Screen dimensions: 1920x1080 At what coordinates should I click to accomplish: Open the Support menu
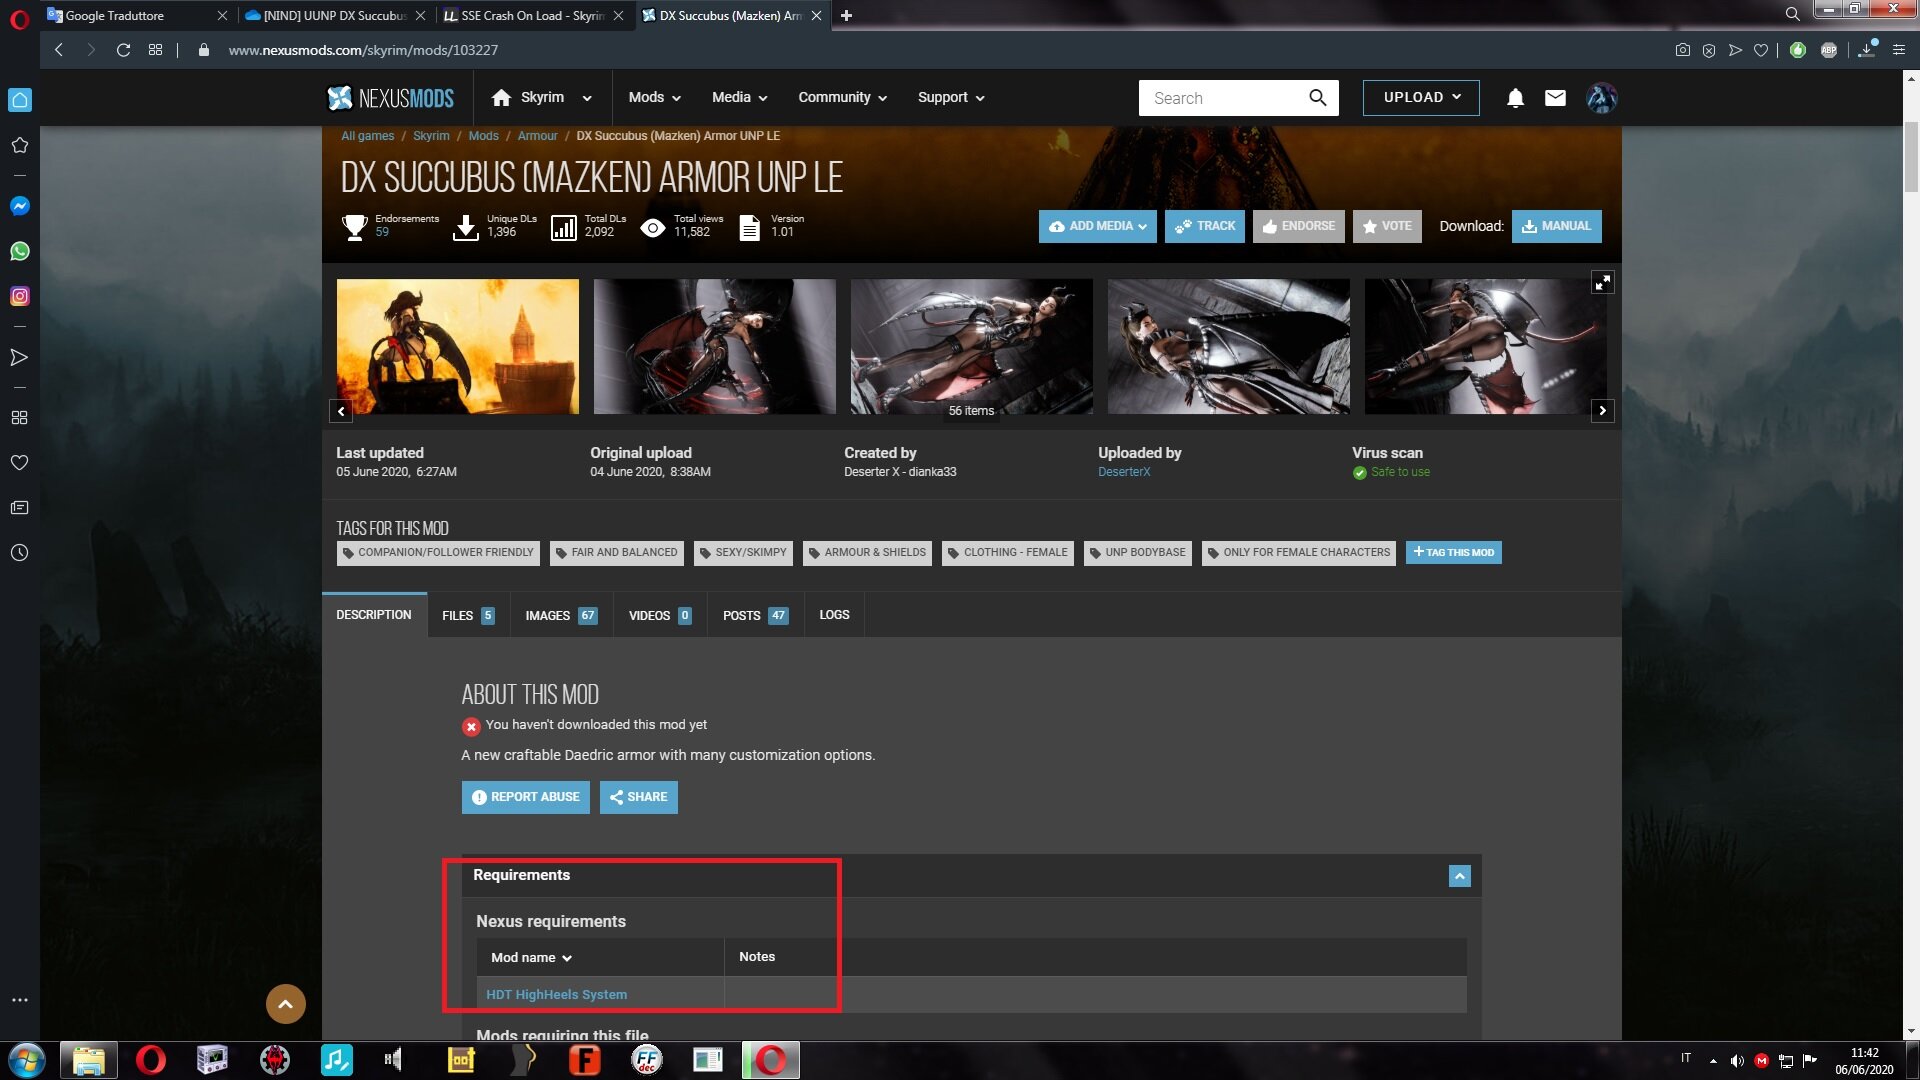click(x=952, y=98)
